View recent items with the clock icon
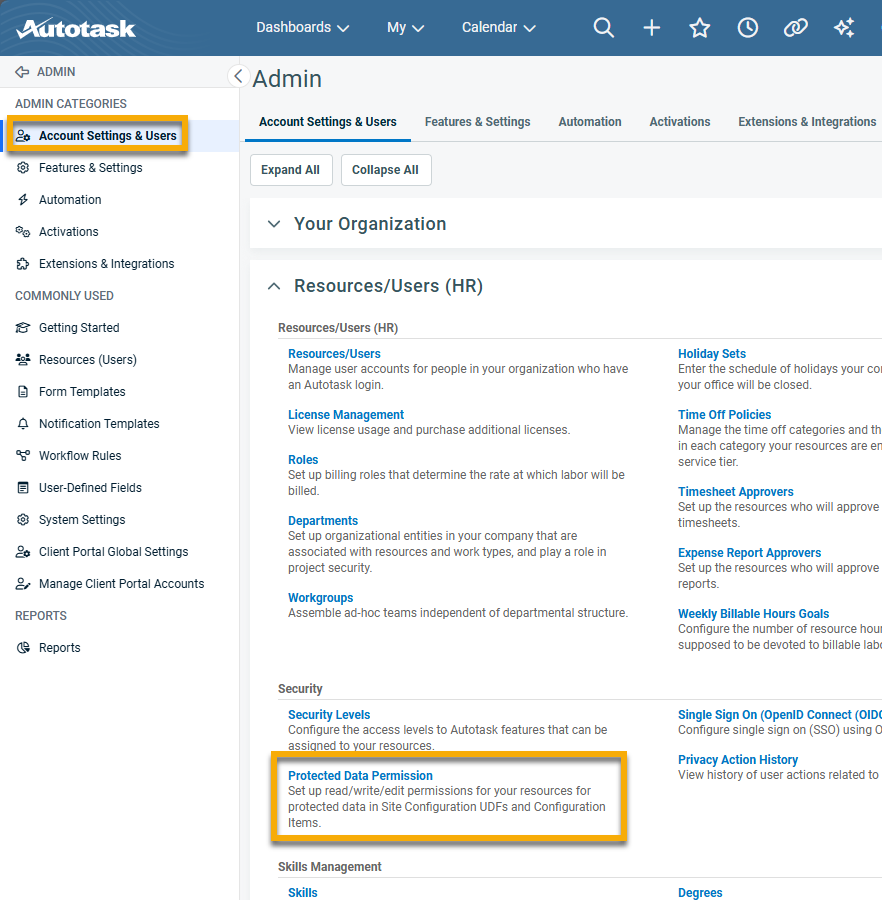882x900 pixels. pos(747,27)
